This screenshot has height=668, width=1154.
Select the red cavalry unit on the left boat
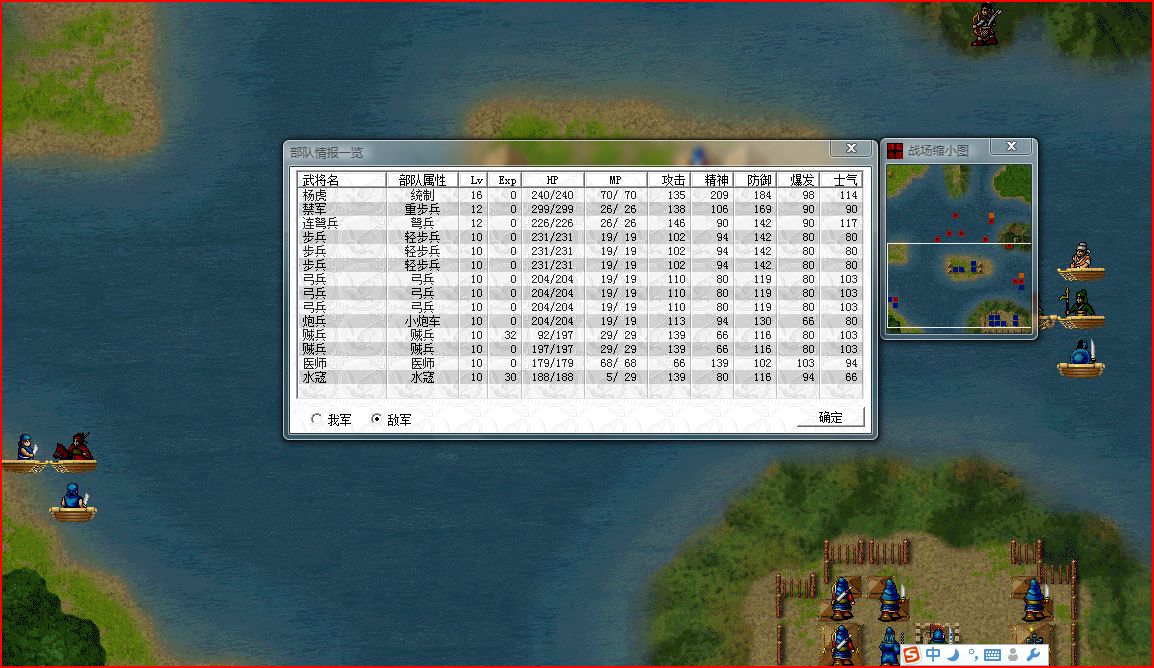coord(74,452)
